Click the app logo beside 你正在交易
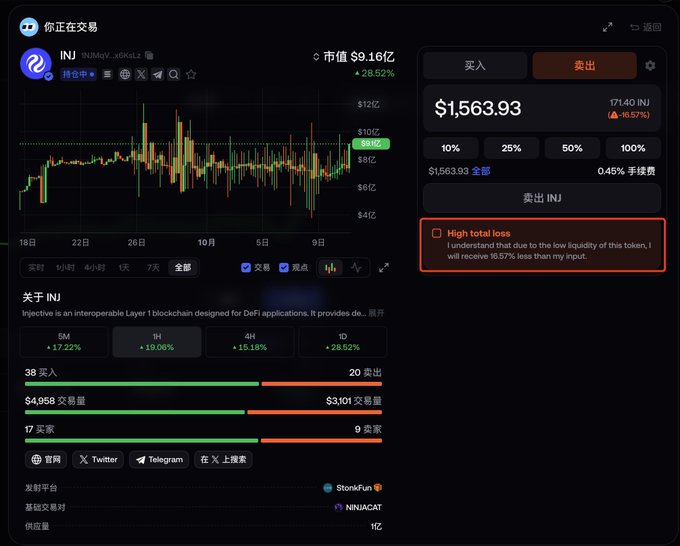680x546 pixels. point(29,27)
